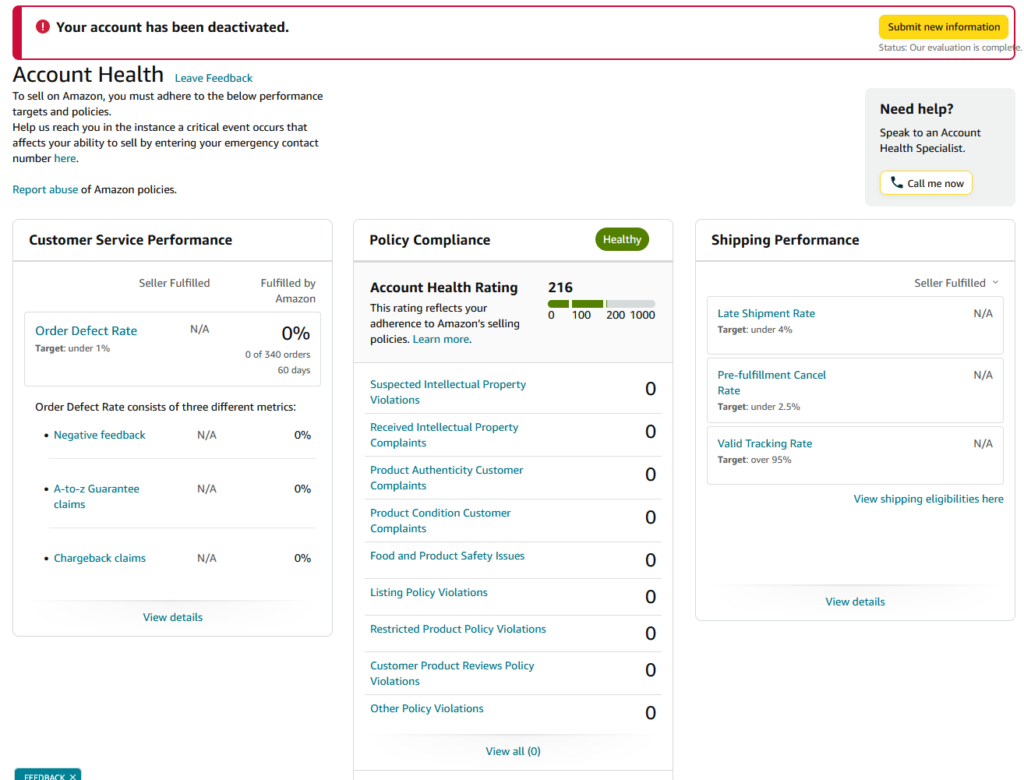
Task: Open the Leave Feedback link
Action: coord(214,78)
